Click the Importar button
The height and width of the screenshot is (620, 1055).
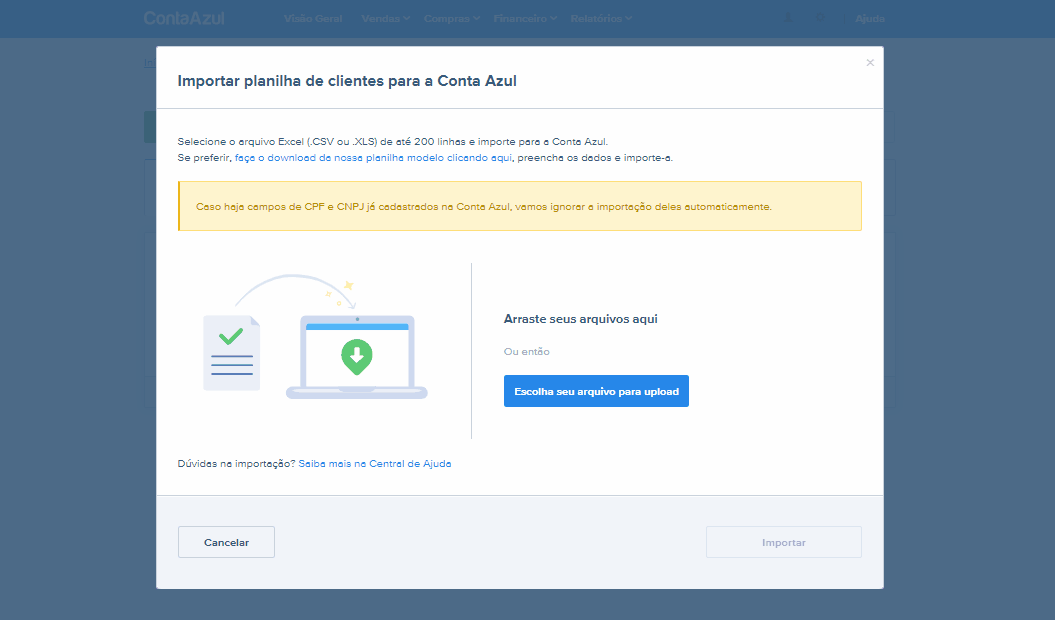[784, 542]
